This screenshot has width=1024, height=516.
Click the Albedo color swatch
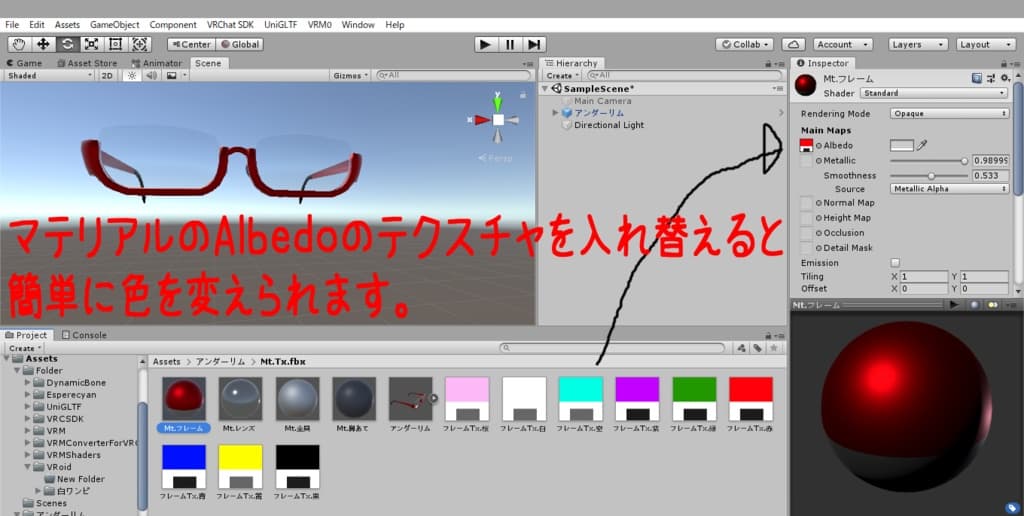point(902,145)
